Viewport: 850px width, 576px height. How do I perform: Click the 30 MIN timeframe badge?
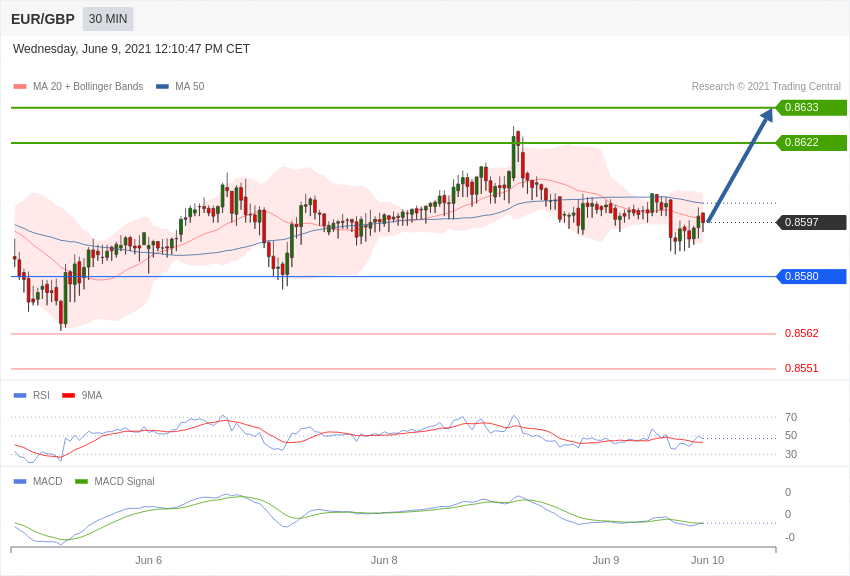click(108, 19)
